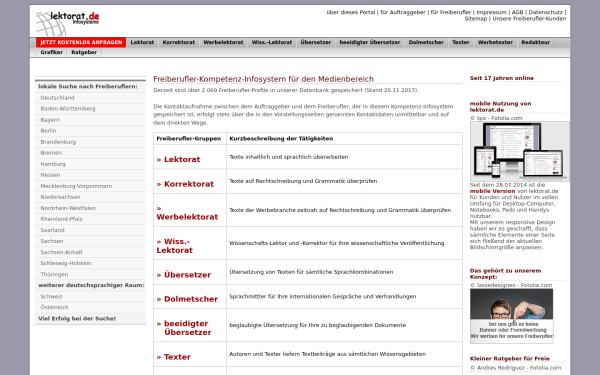Select Brandenburg in local search

[90, 142]
